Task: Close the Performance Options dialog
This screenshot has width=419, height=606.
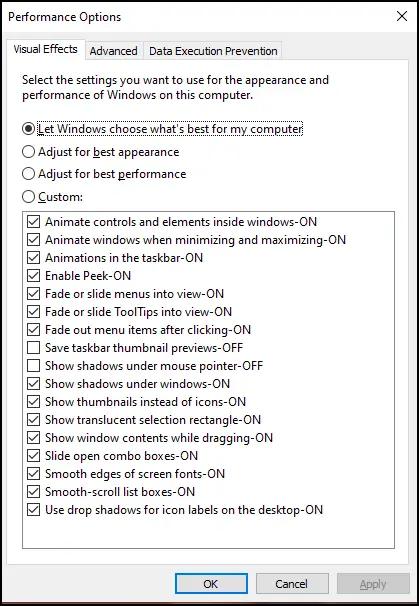Action: (x=402, y=17)
